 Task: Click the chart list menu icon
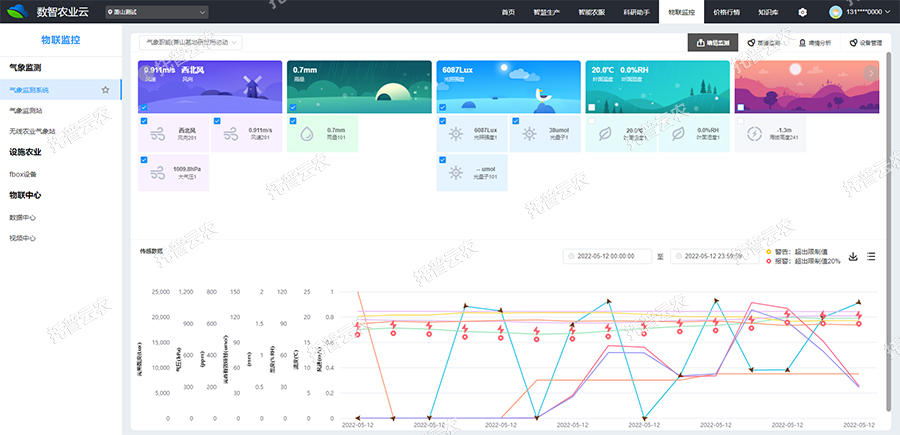(872, 257)
